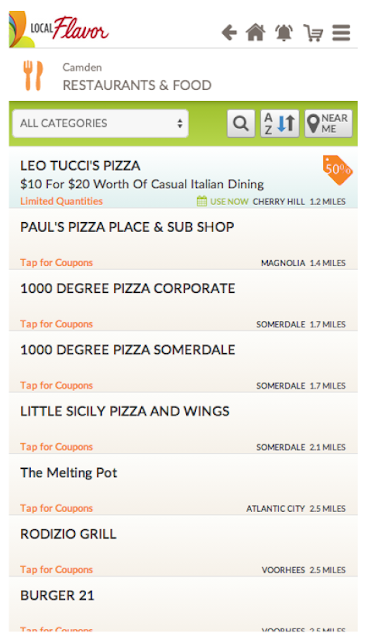Click the magnifying glass search button
The height and width of the screenshot is (640, 368).
click(241, 123)
